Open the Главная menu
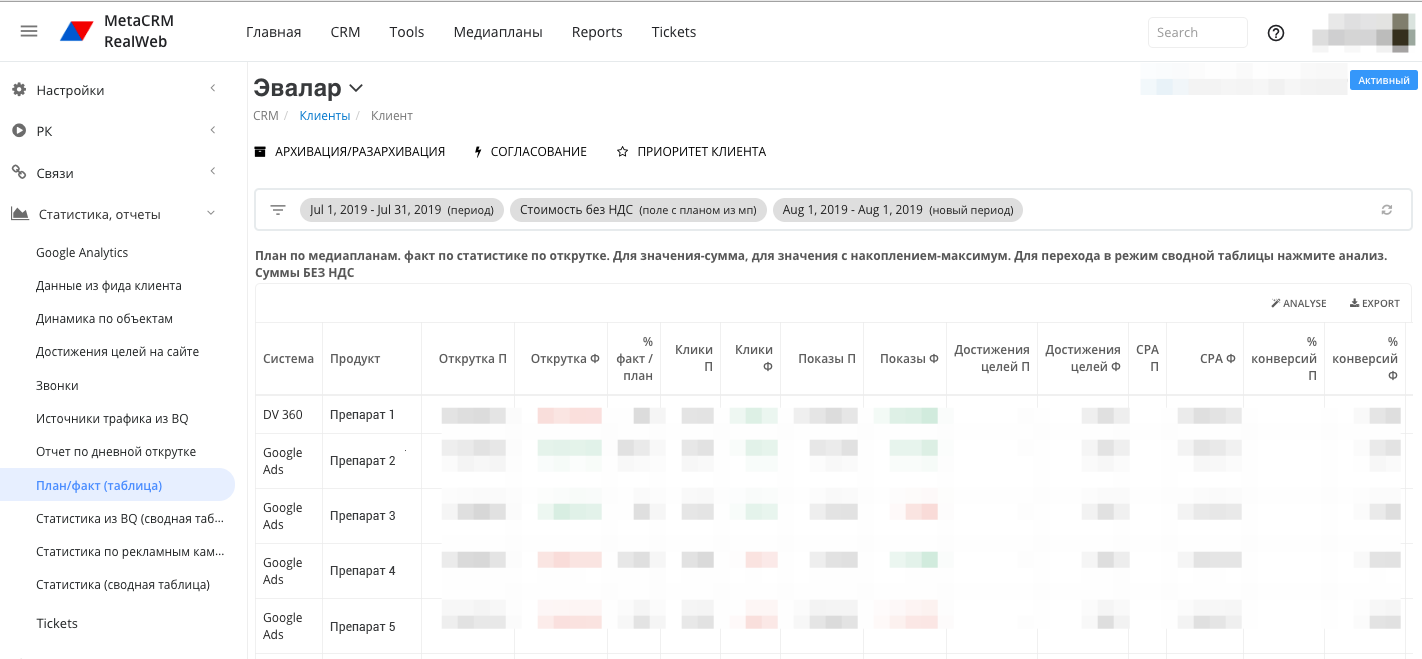 click(x=273, y=32)
